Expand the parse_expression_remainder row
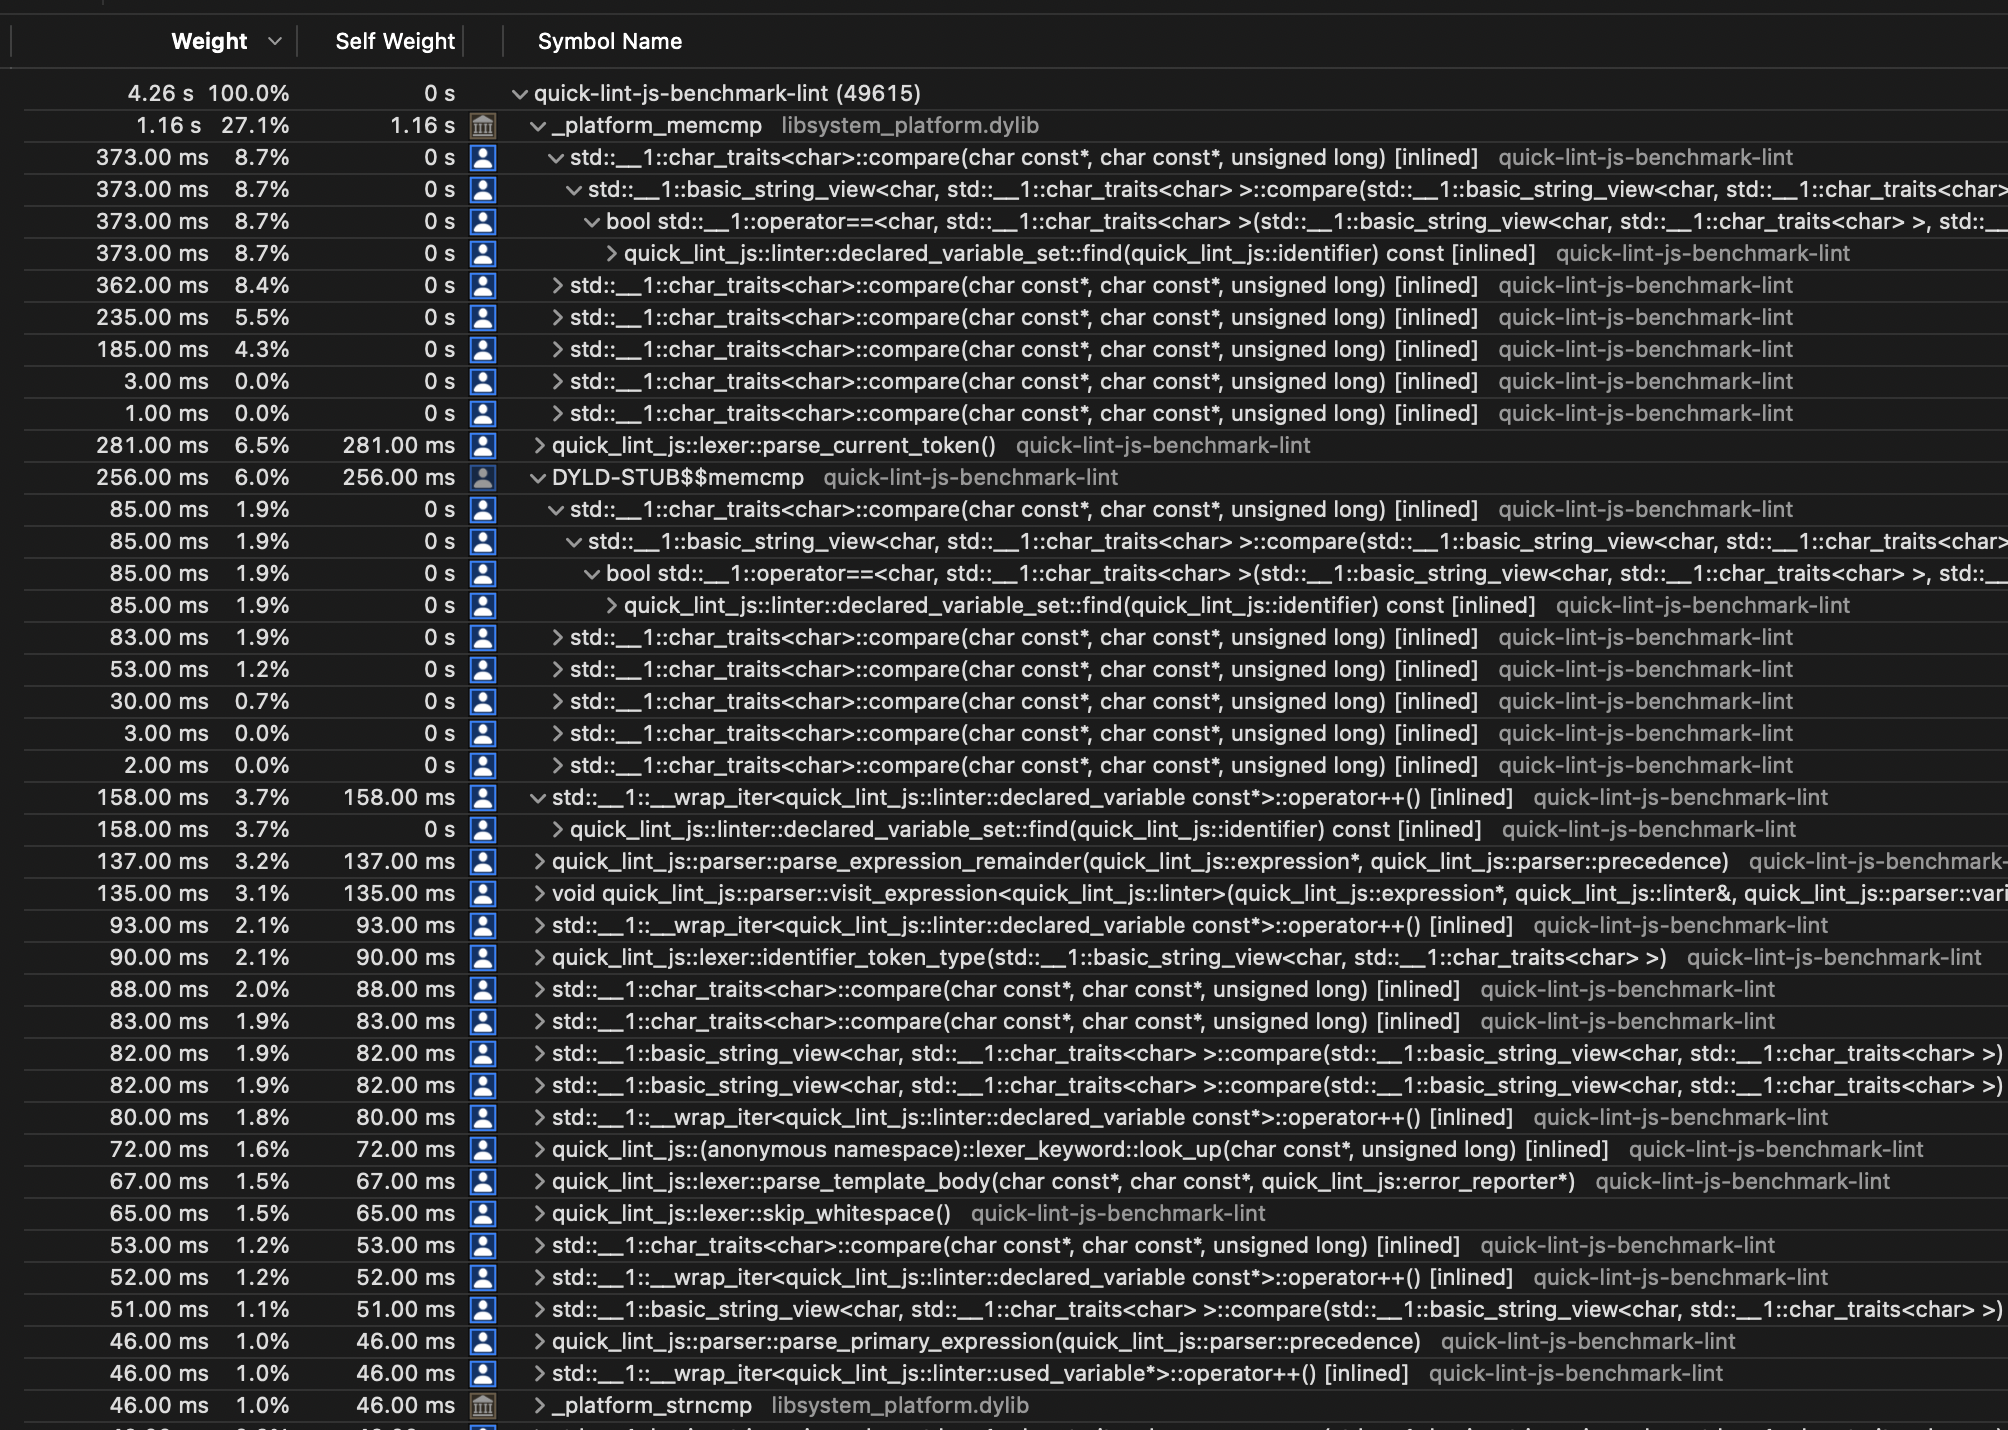This screenshot has width=2008, height=1430. point(539,861)
